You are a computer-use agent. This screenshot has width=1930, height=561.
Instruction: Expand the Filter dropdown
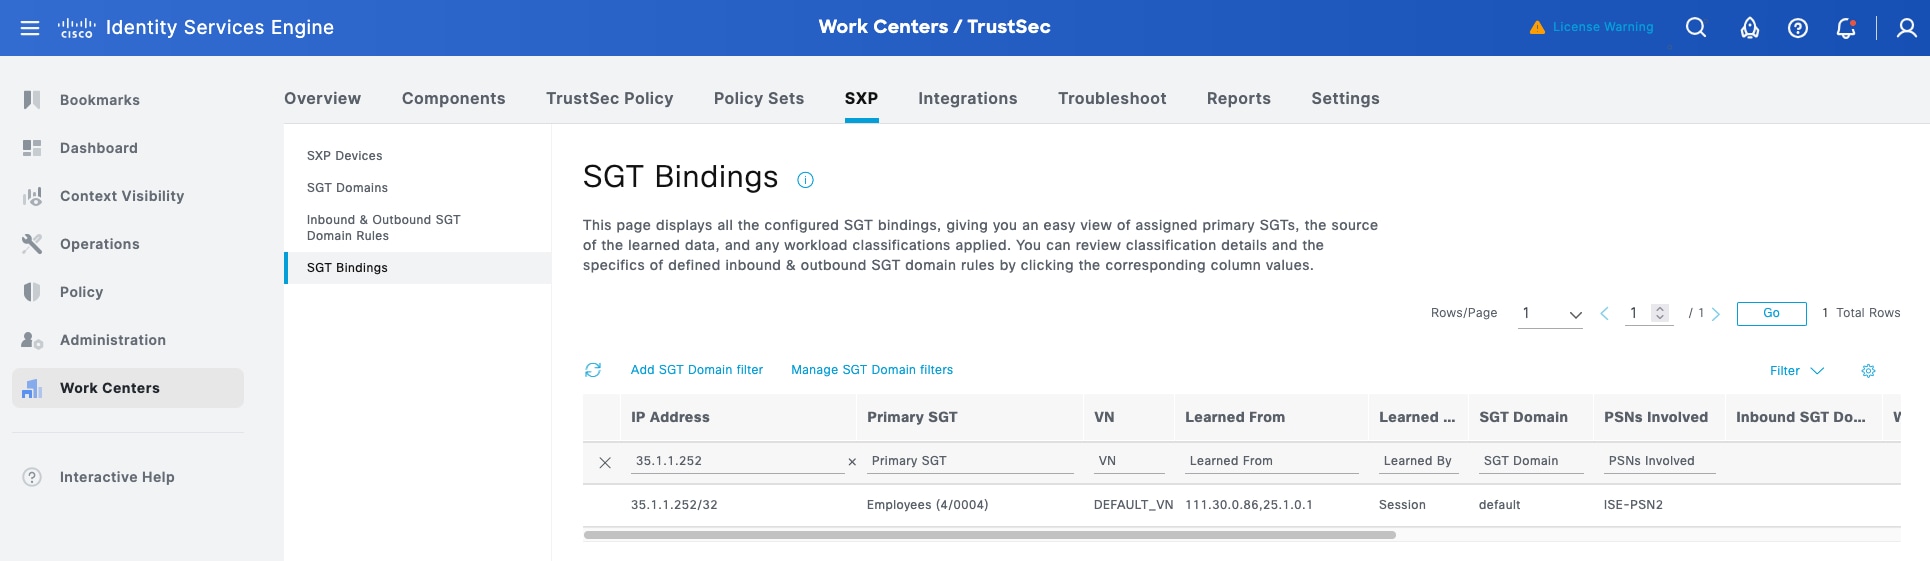tap(1796, 371)
